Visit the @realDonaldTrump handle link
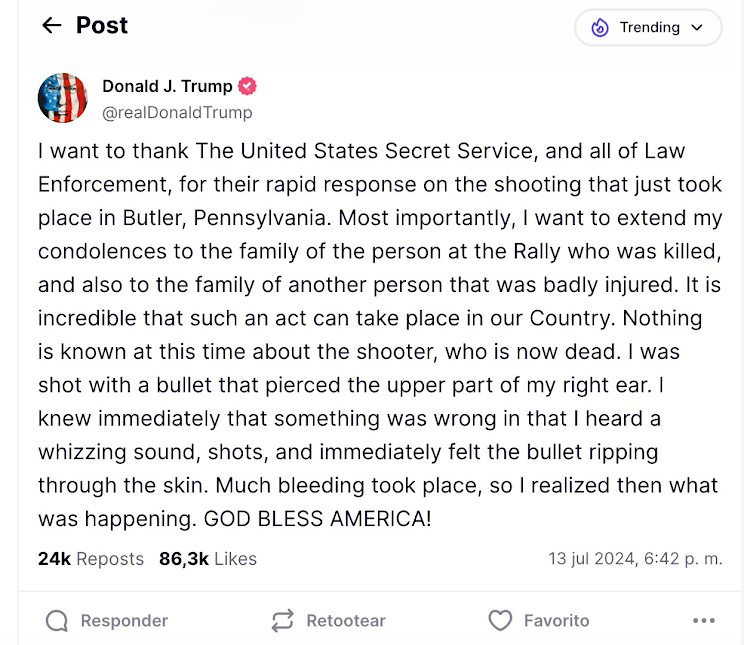The height and width of the screenshot is (645, 744). coord(177,112)
